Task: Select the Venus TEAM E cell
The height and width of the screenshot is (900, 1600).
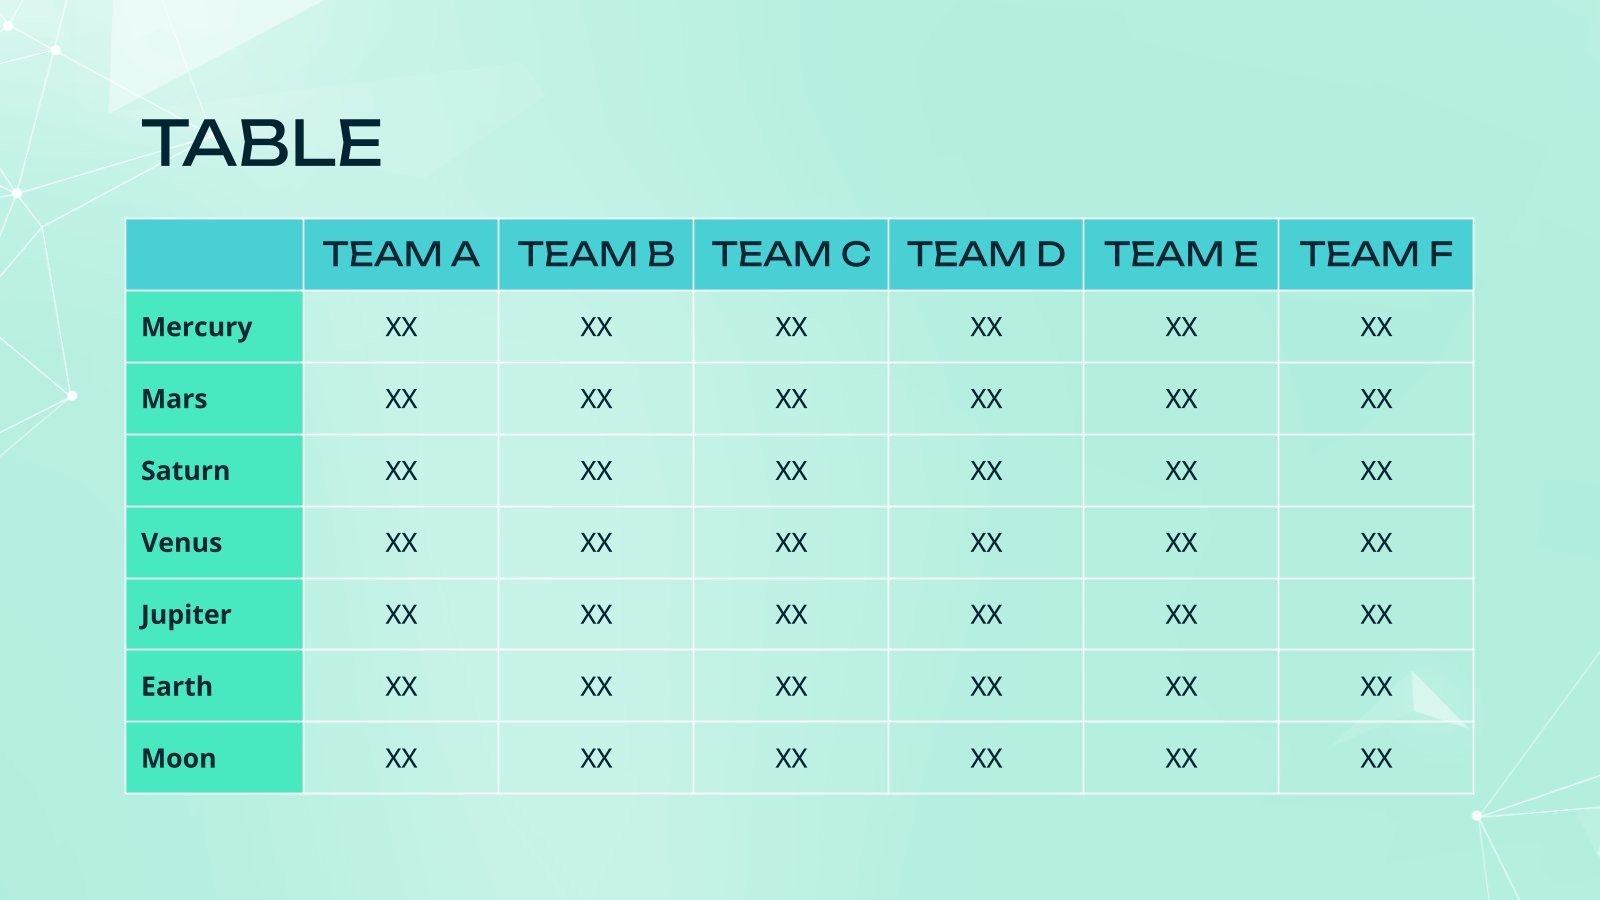Action: (1181, 543)
